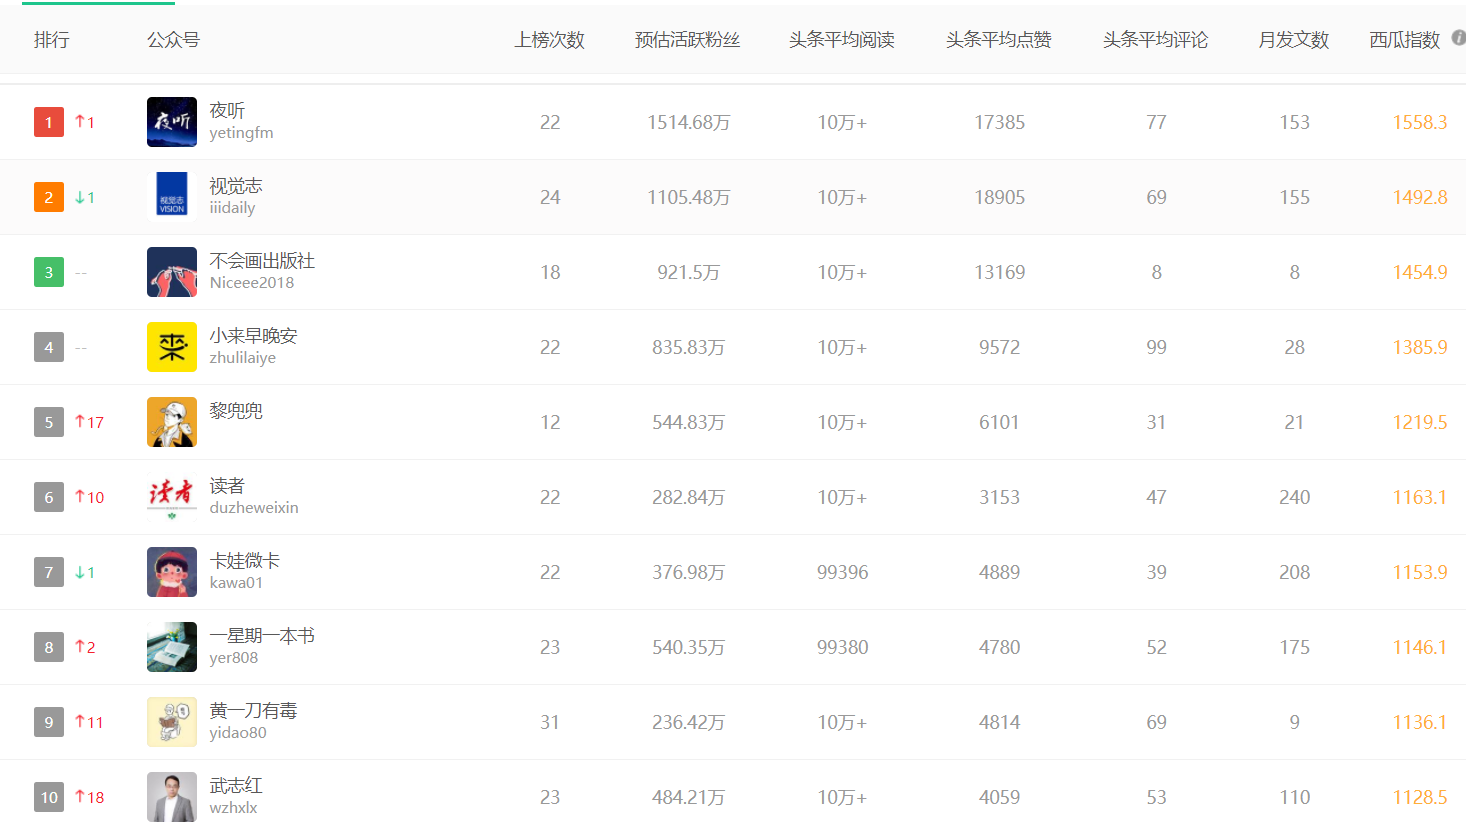Click the 99396 average reads value
Screen dimensions: 1466x833
(x=842, y=572)
